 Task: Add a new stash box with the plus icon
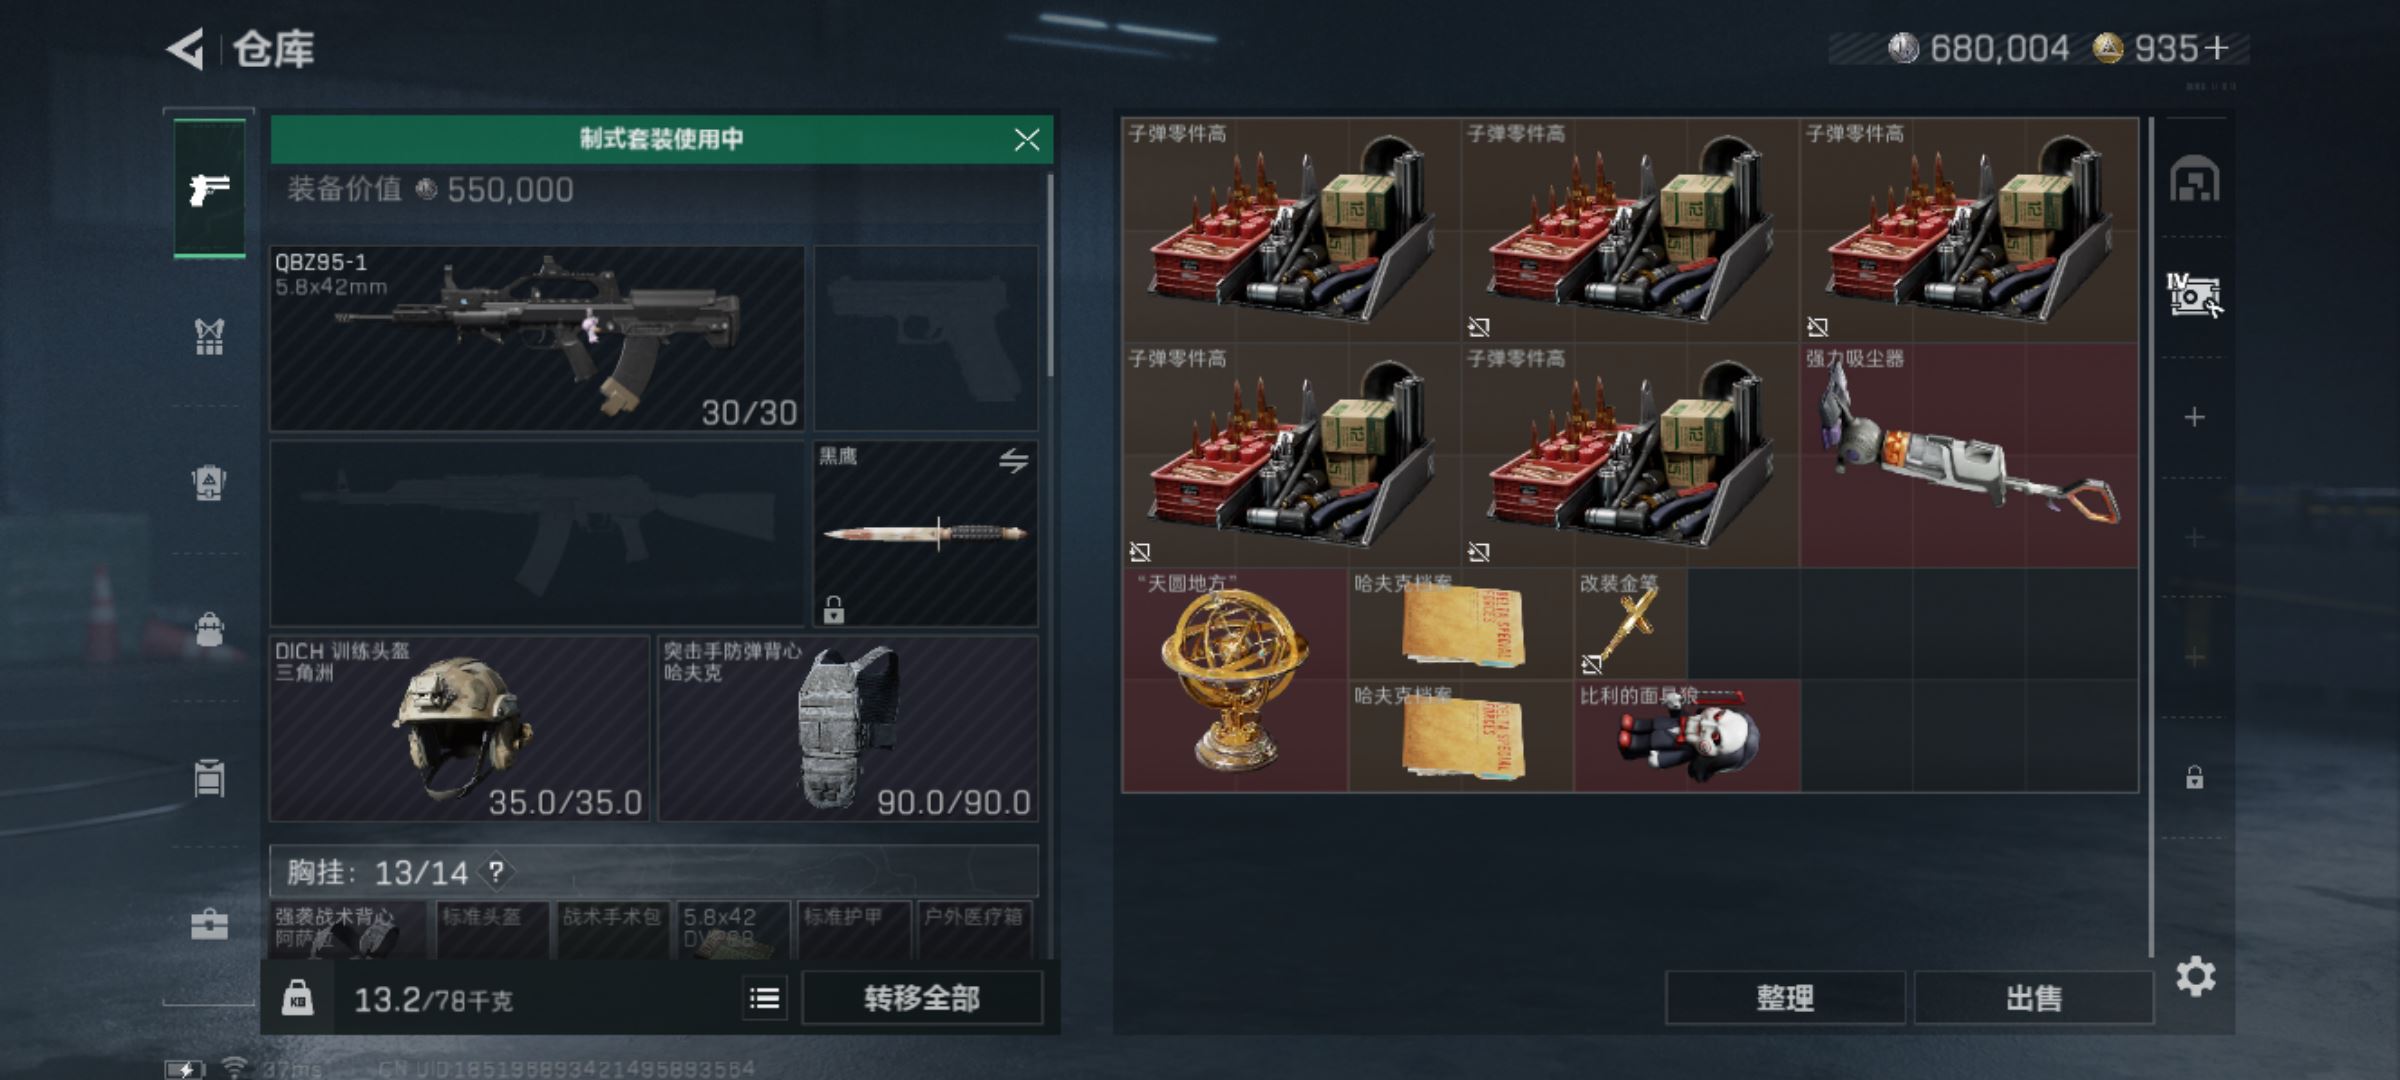2194,417
